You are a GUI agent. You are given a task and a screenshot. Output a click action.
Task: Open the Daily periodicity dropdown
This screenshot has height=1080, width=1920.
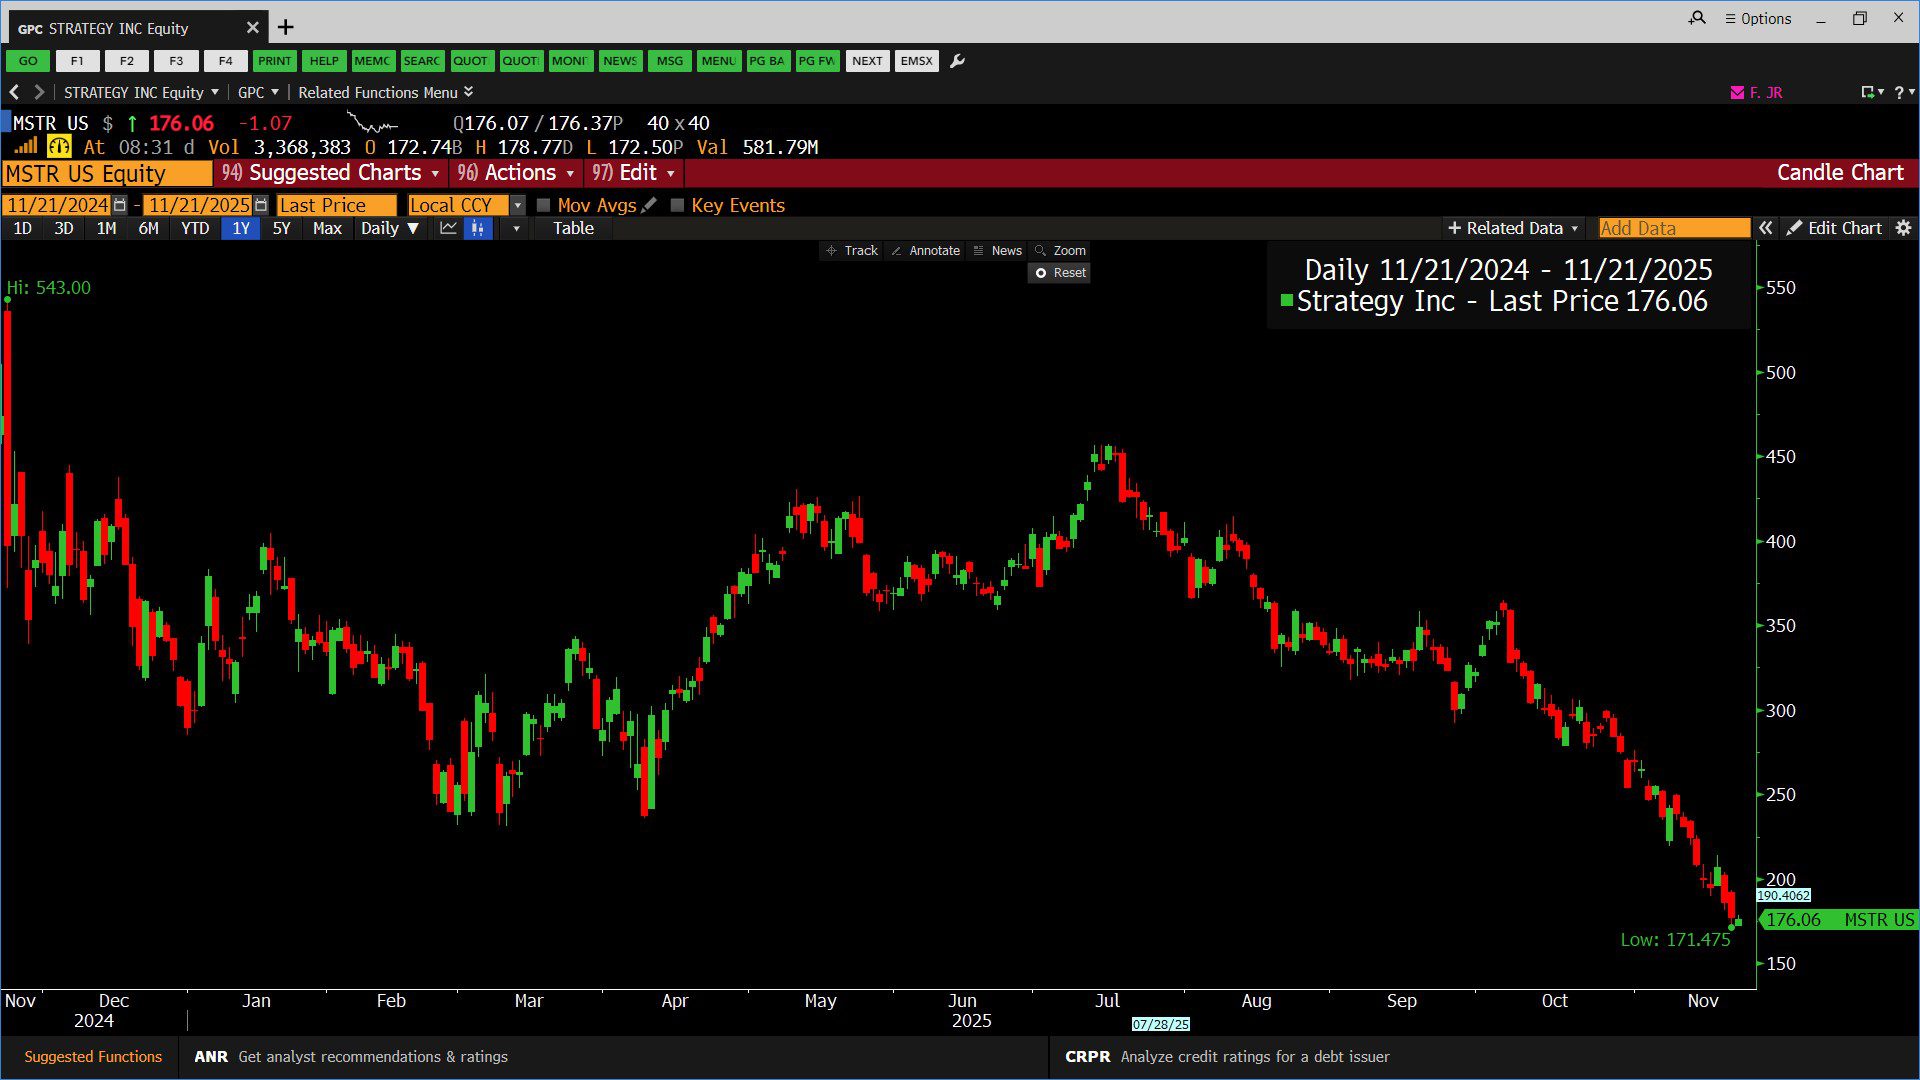pyautogui.click(x=390, y=228)
